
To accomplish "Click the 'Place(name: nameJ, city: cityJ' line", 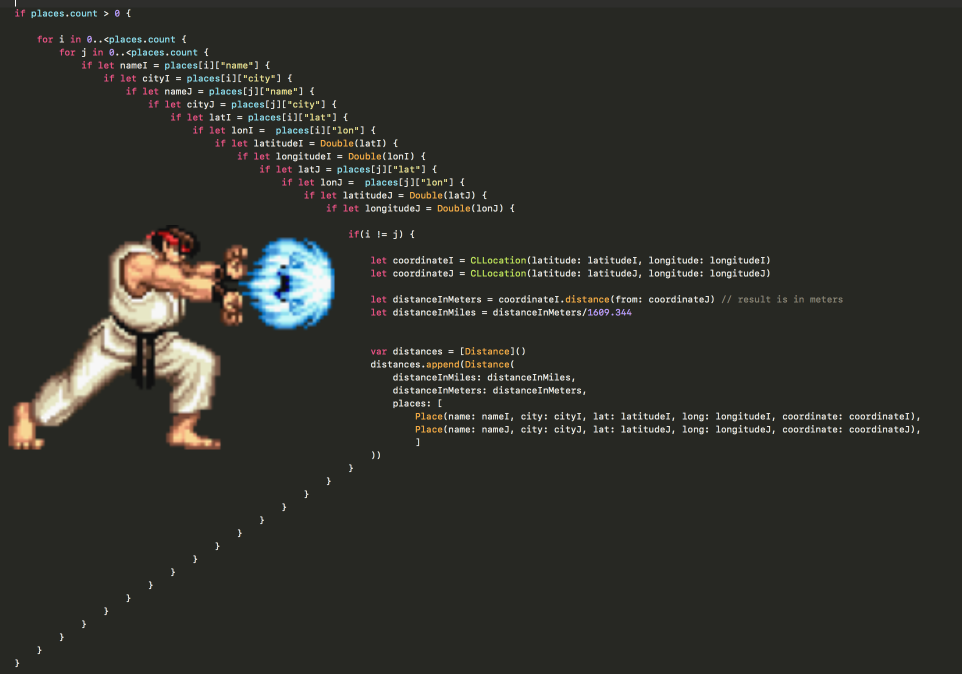I will coord(668,430).
